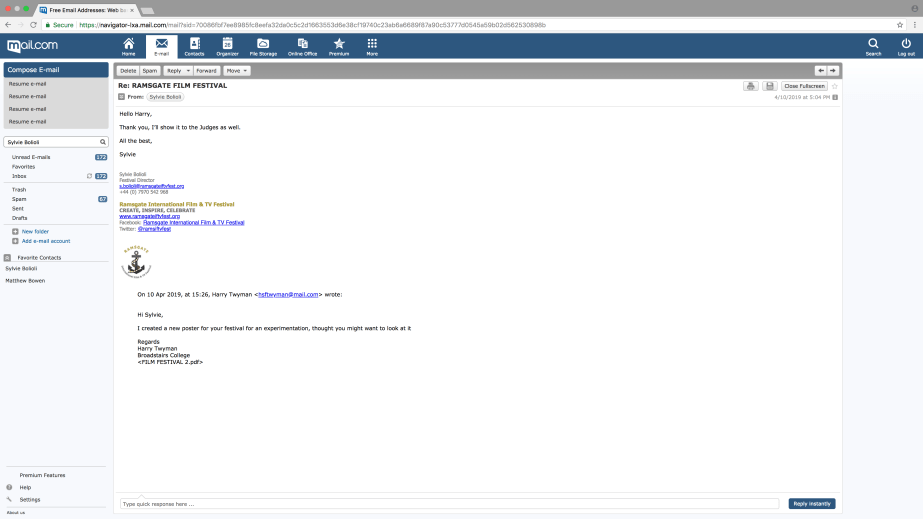Viewport: 923px width, 519px height.
Task: Refresh the Inbox with the reload icon
Action: pyautogui.click(x=89, y=176)
